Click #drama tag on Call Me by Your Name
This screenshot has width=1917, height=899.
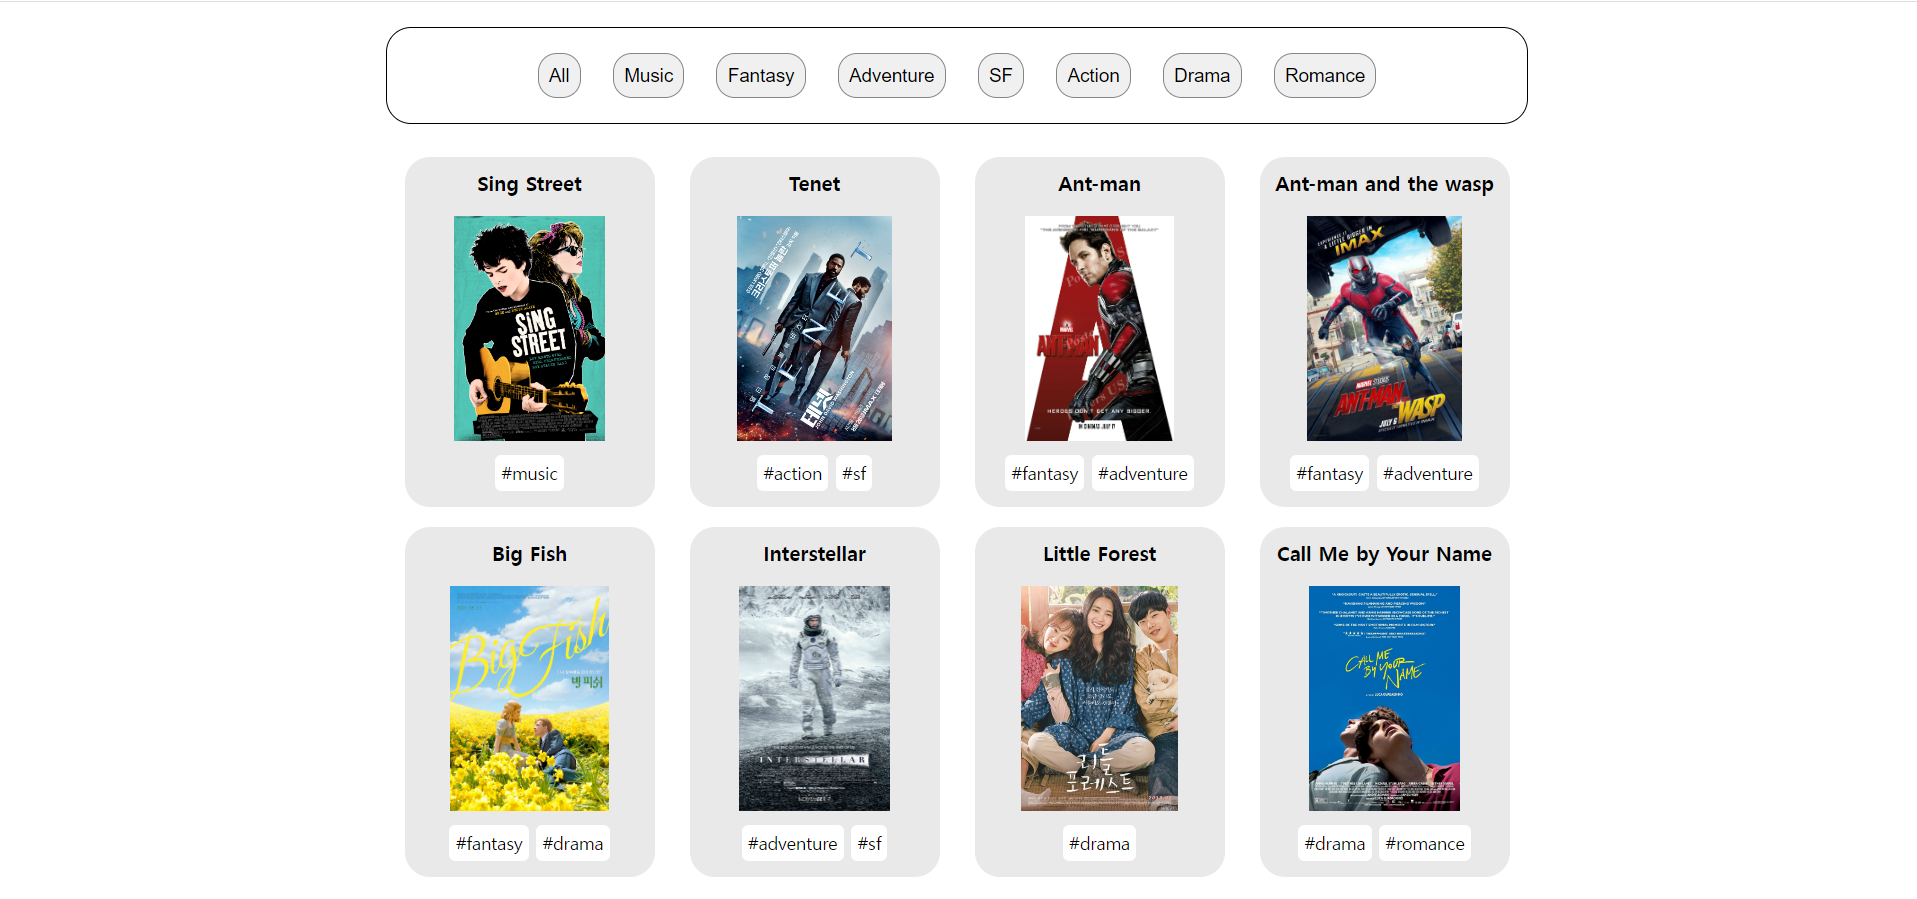pyautogui.click(x=1335, y=843)
